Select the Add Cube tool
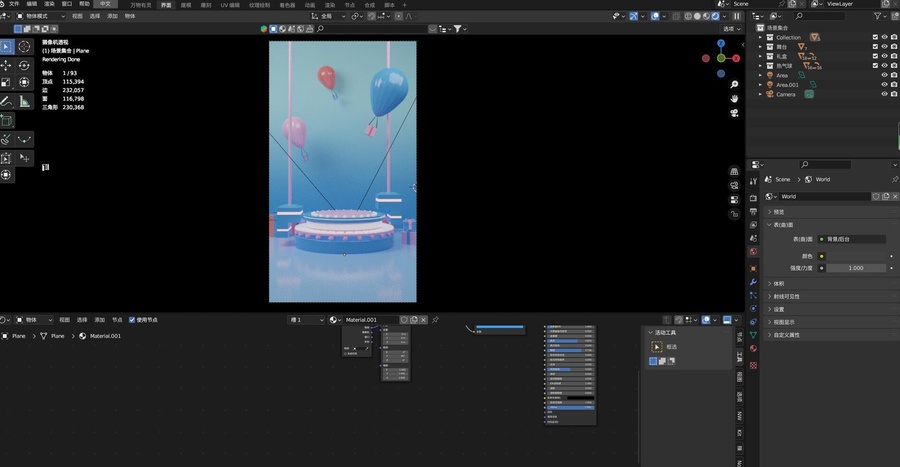The image size is (900, 467). pos(6,120)
